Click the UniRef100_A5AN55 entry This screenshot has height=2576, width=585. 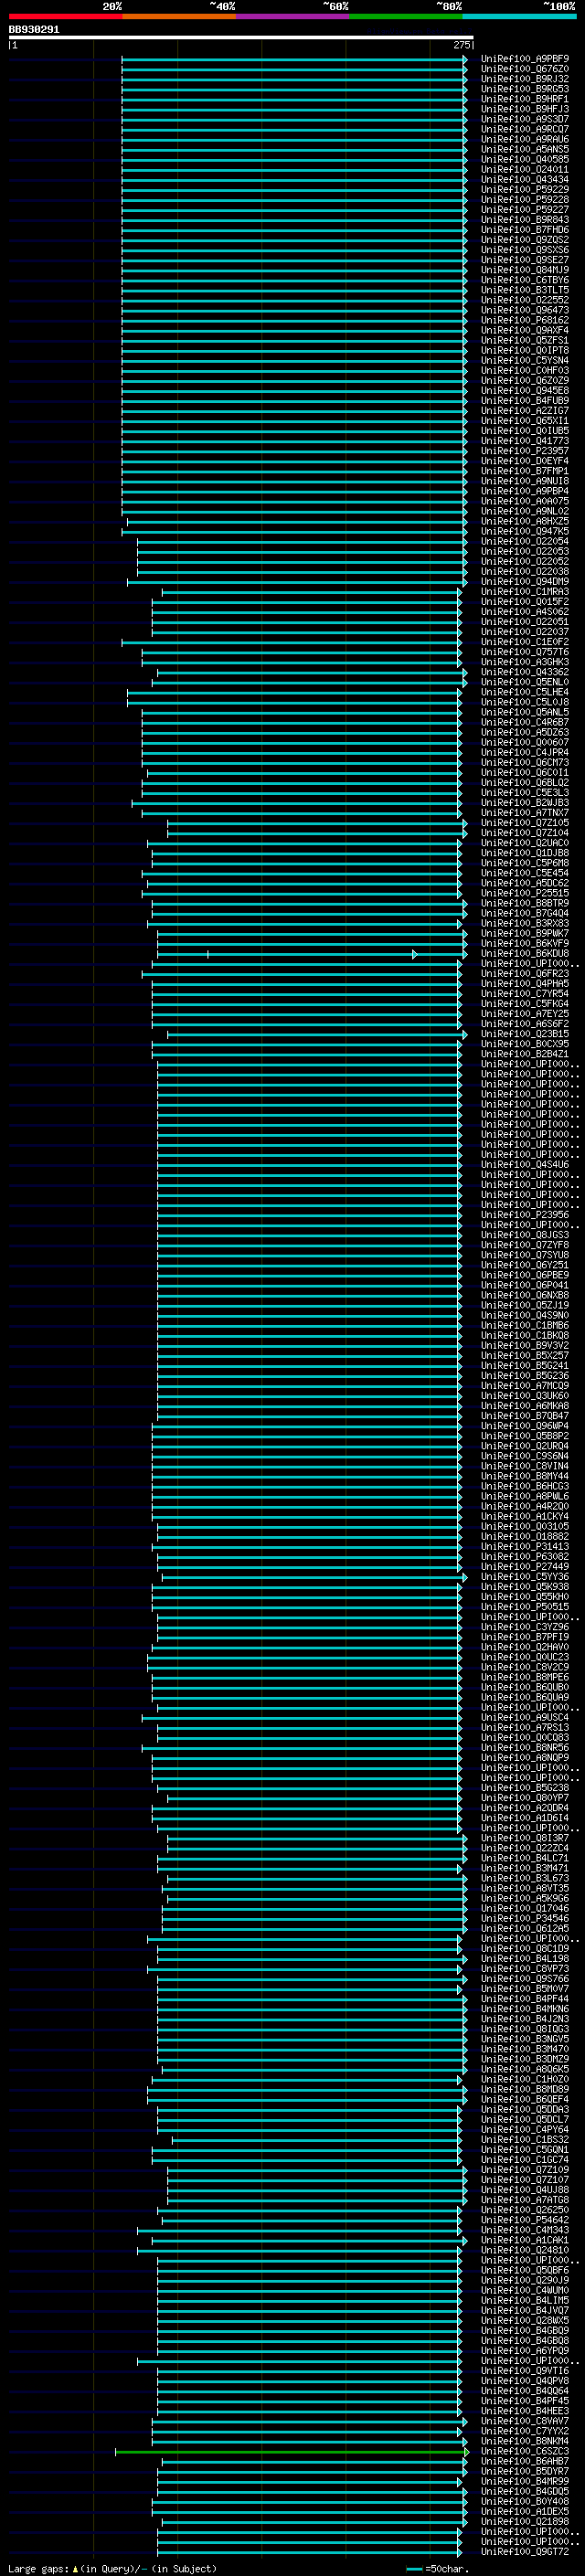pyautogui.click(x=524, y=149)
